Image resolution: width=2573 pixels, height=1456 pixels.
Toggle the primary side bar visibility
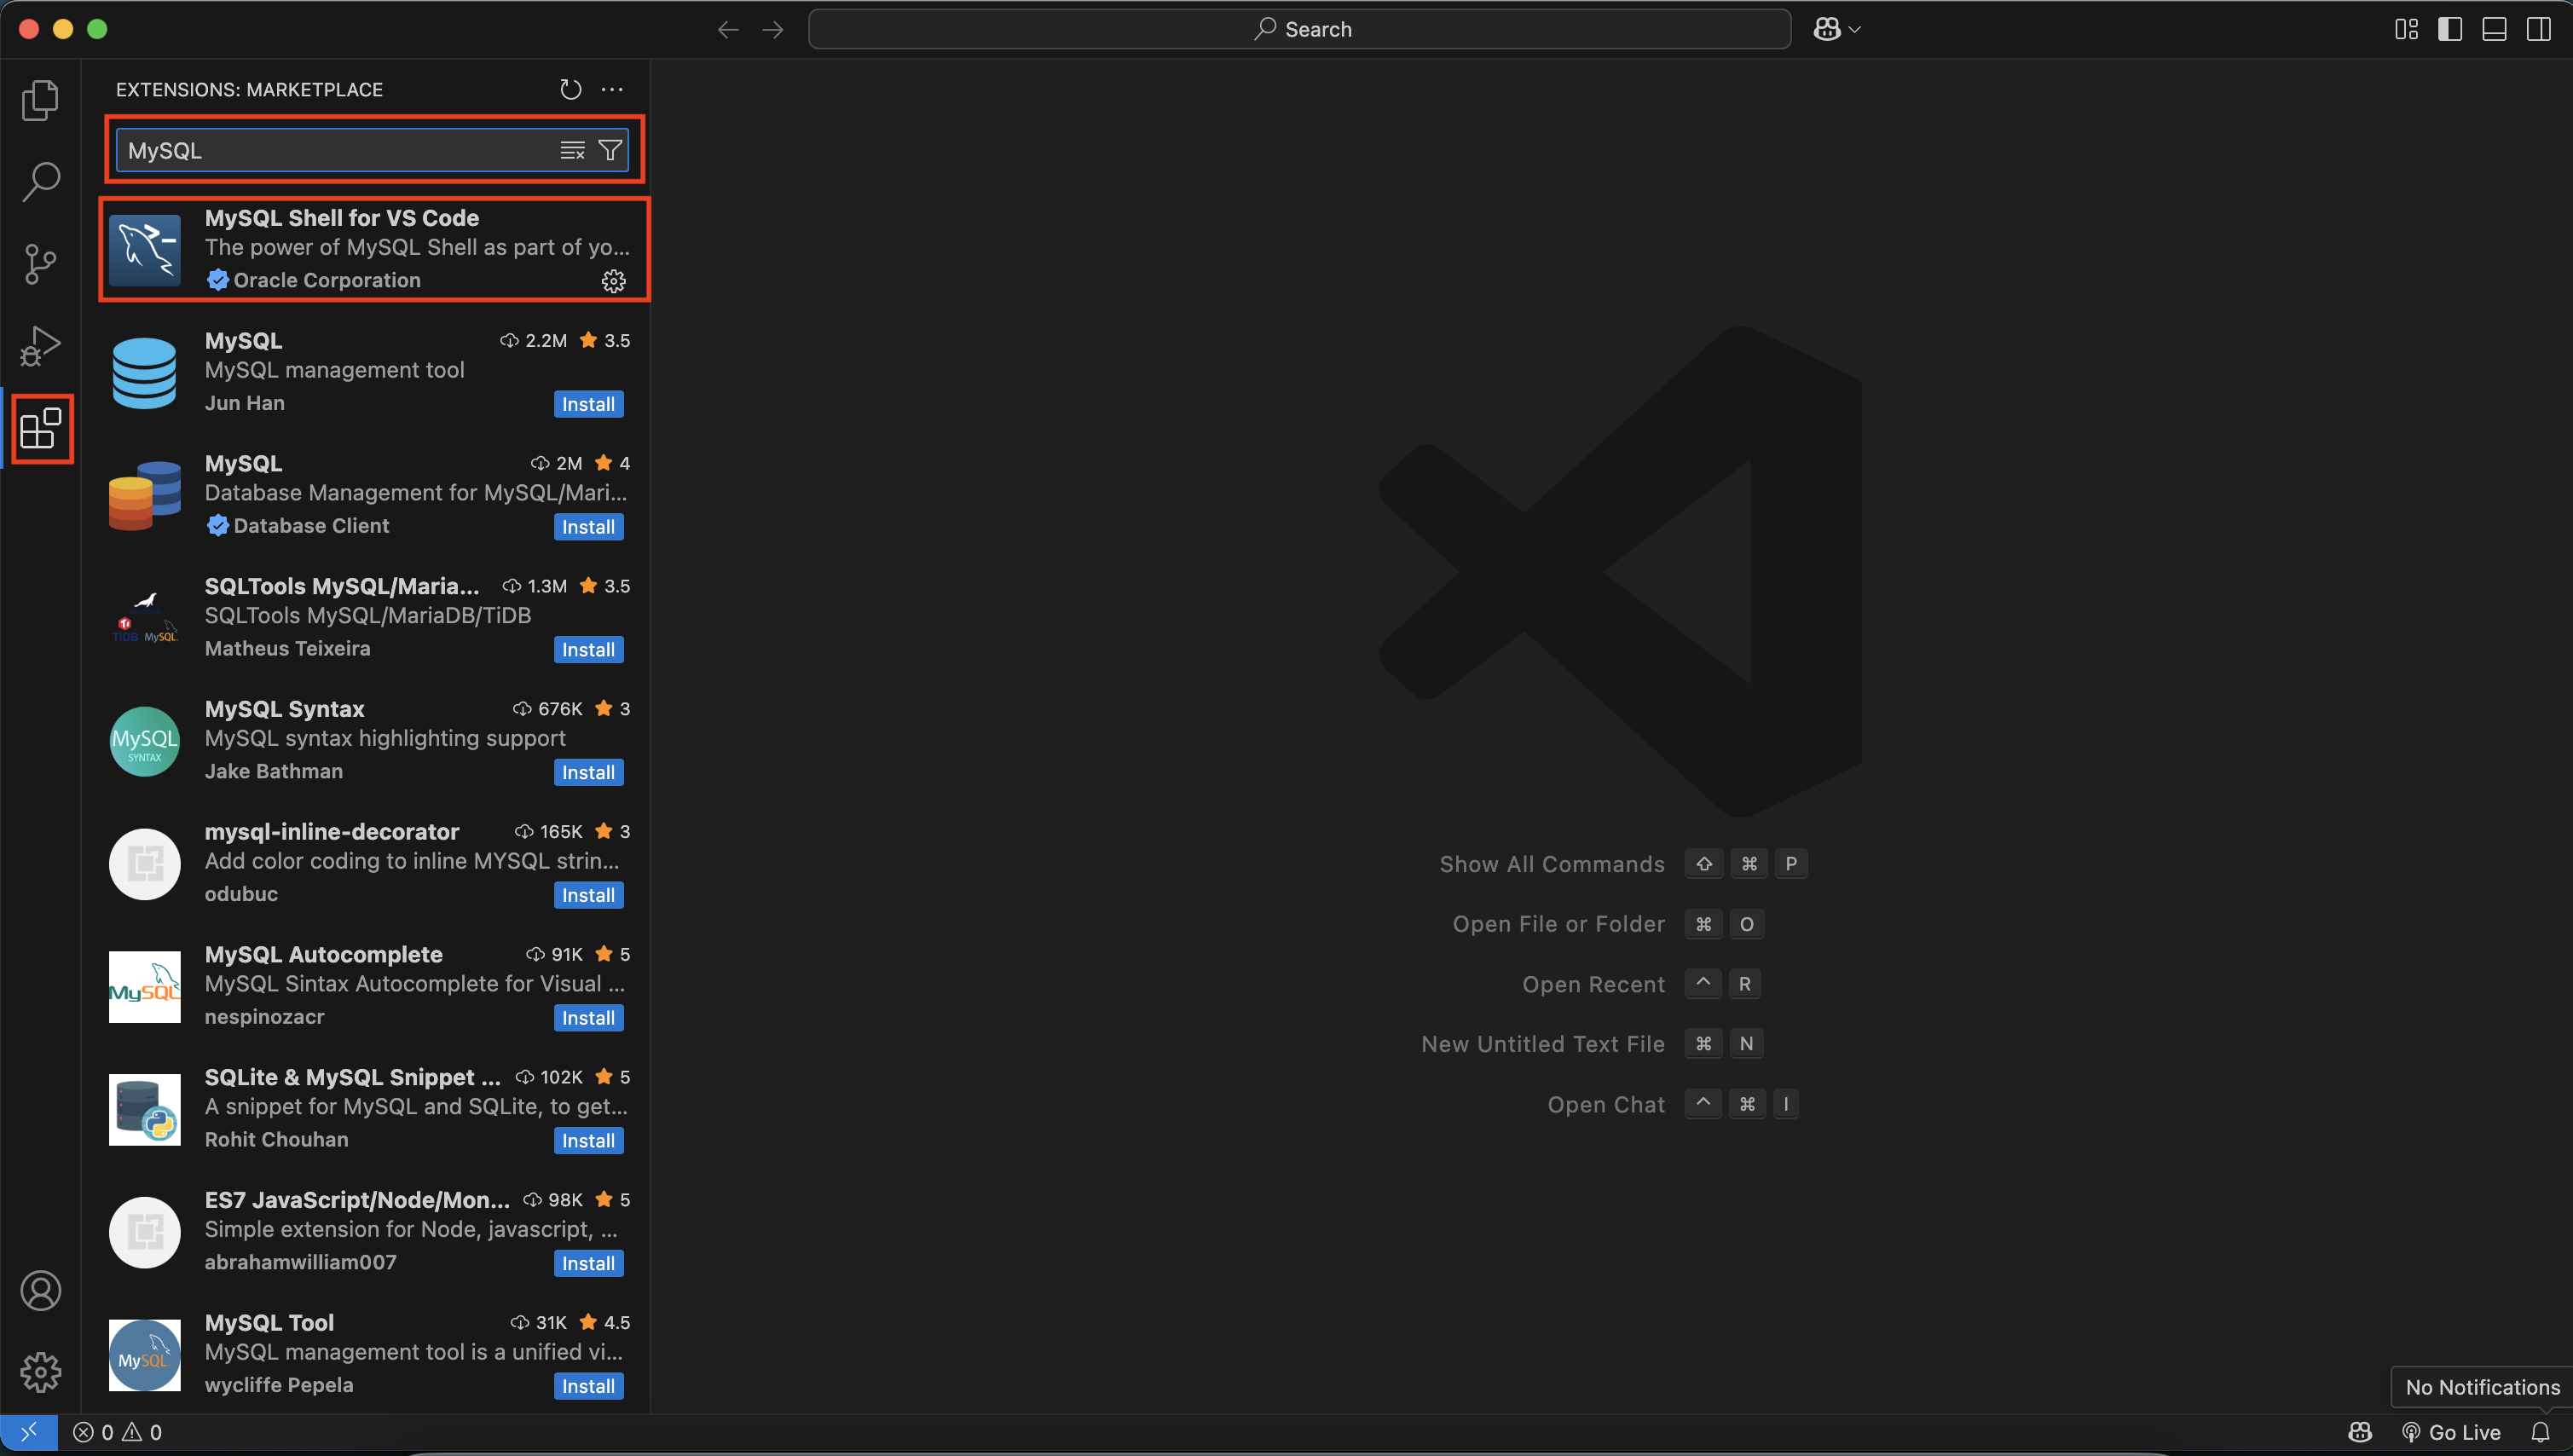pos(2450,29)
